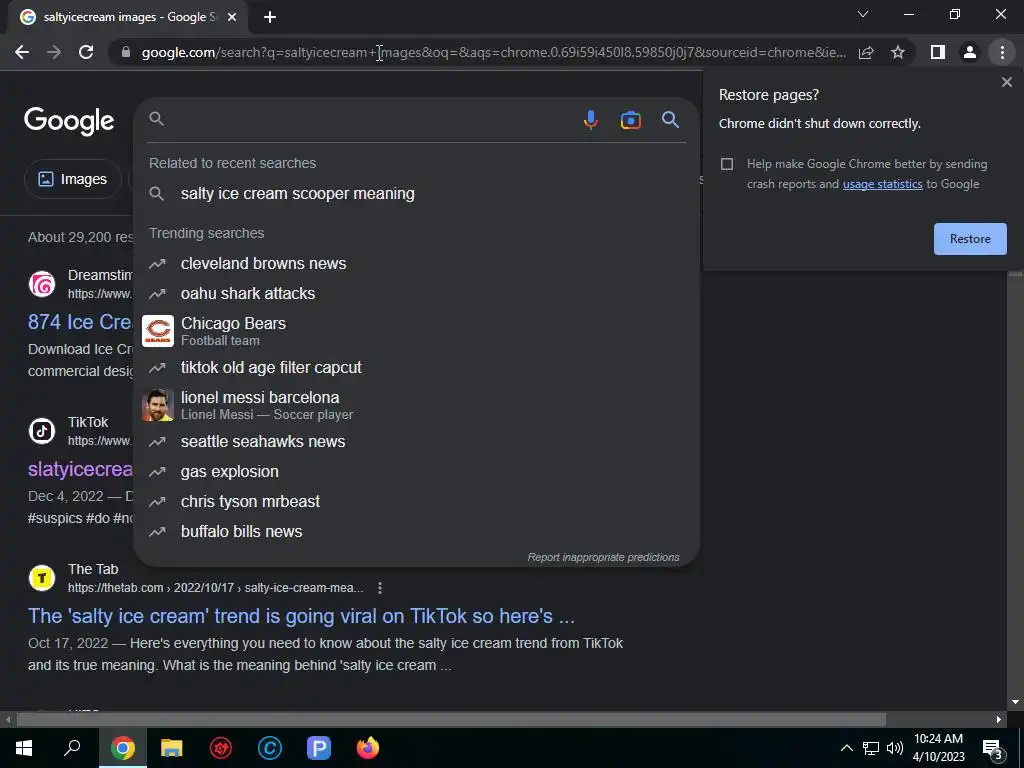This screenshot has height=768, width=1024.
Task: Open the network status tray icon
Action: [871, 748]
